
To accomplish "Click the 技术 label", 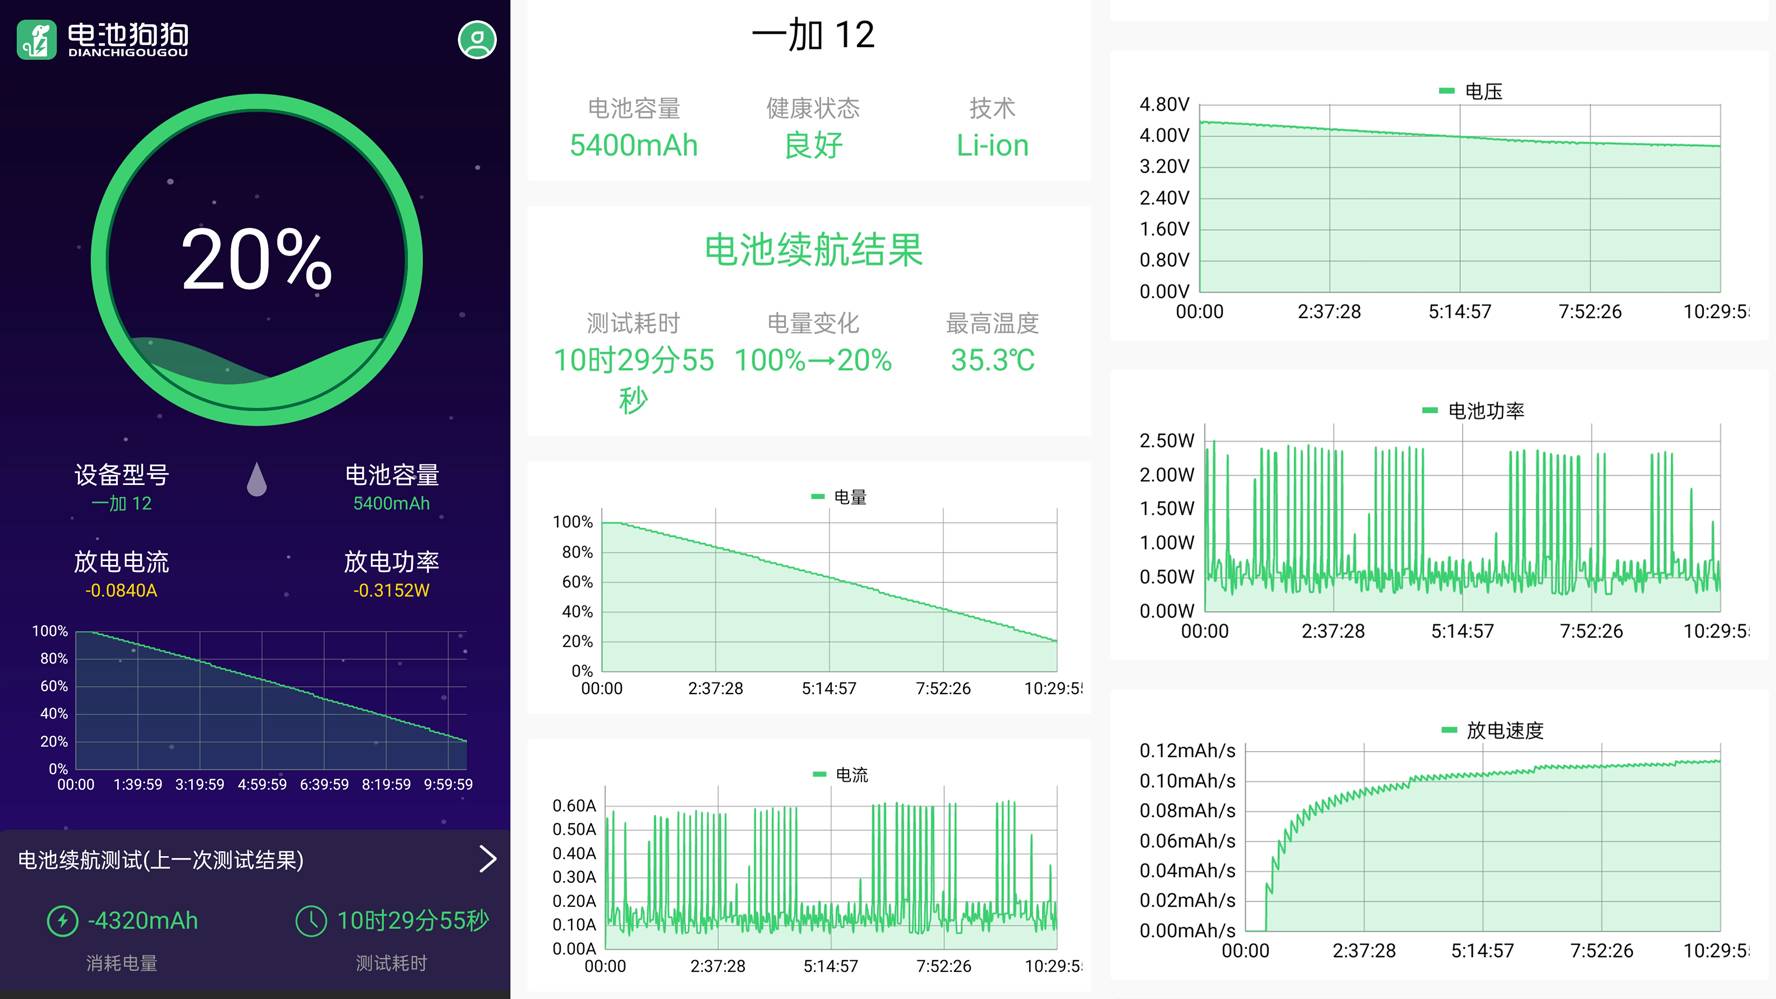I will coord(992,108).
